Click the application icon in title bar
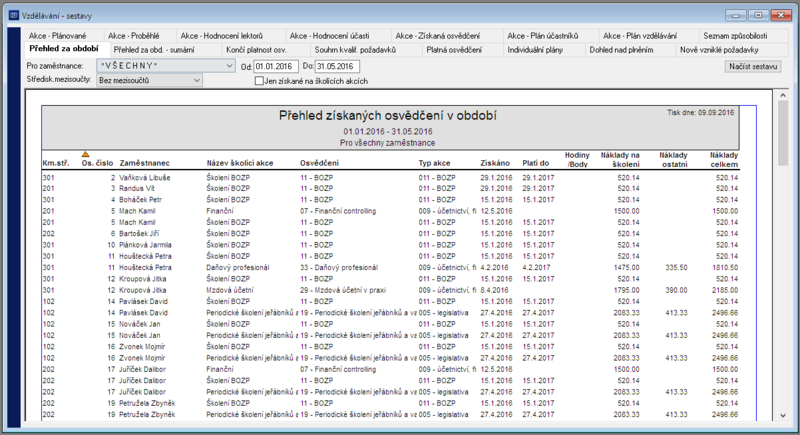800x435 pixels. 14,16
